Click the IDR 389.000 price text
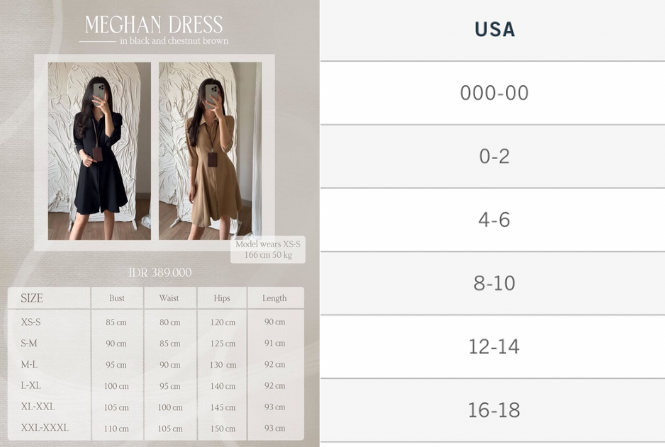This screenshot has height=447, width=665. coord(160,273)
